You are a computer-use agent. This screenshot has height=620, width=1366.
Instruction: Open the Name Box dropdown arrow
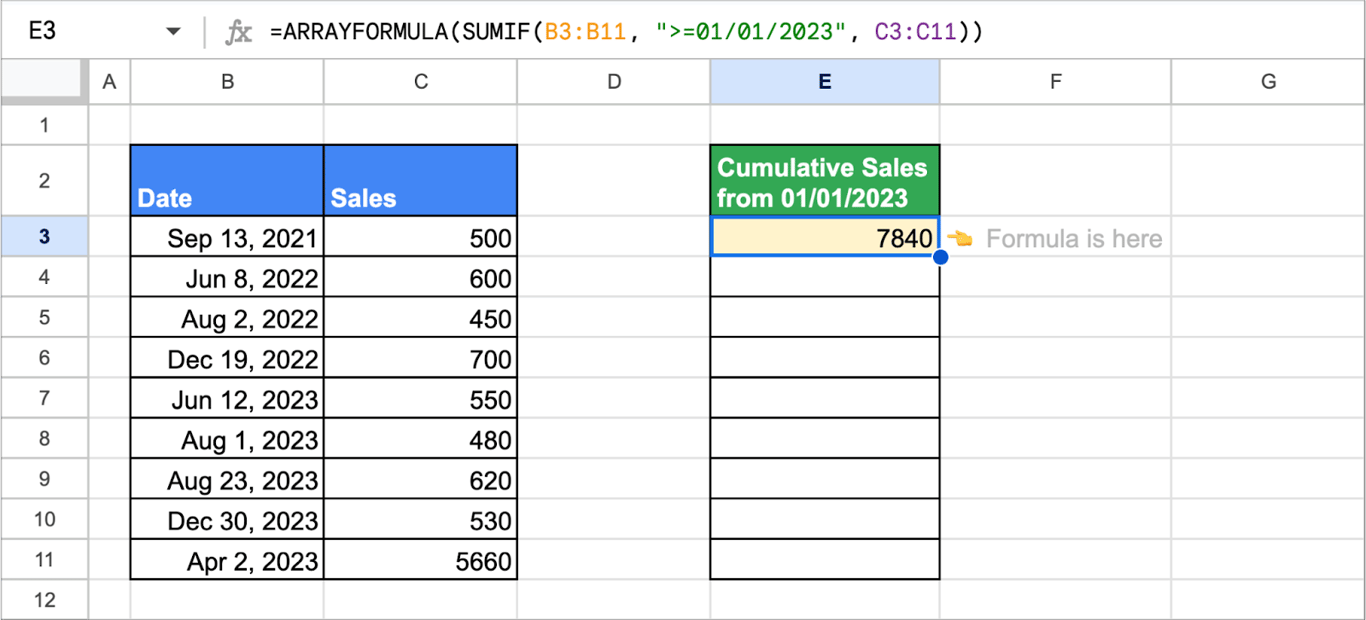(x=174, y=32)
